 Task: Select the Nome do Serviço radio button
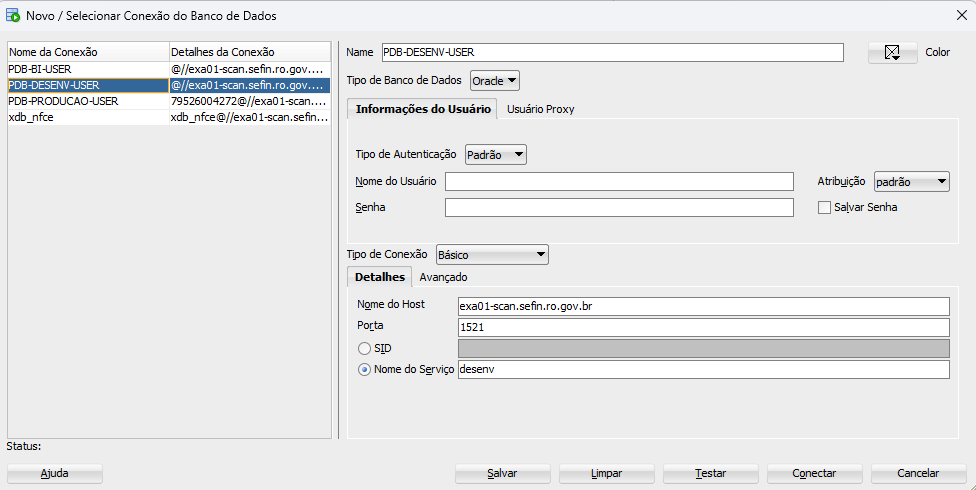coord(364,369)
